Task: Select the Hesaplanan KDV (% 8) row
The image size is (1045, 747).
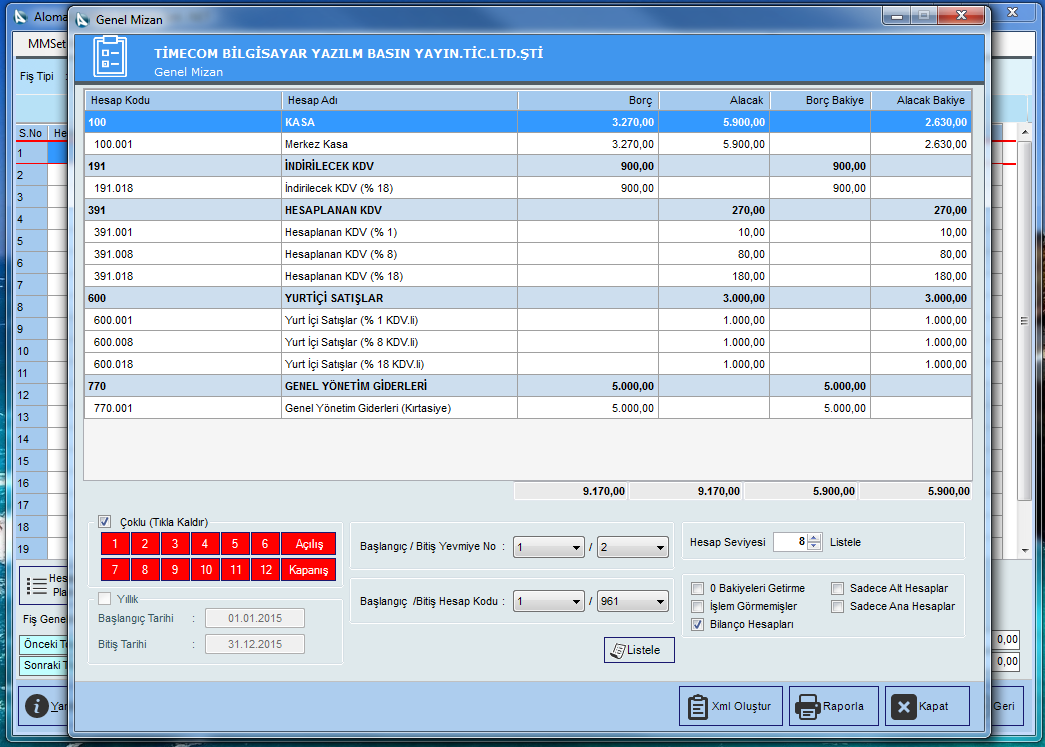Action: coord(528,254)
